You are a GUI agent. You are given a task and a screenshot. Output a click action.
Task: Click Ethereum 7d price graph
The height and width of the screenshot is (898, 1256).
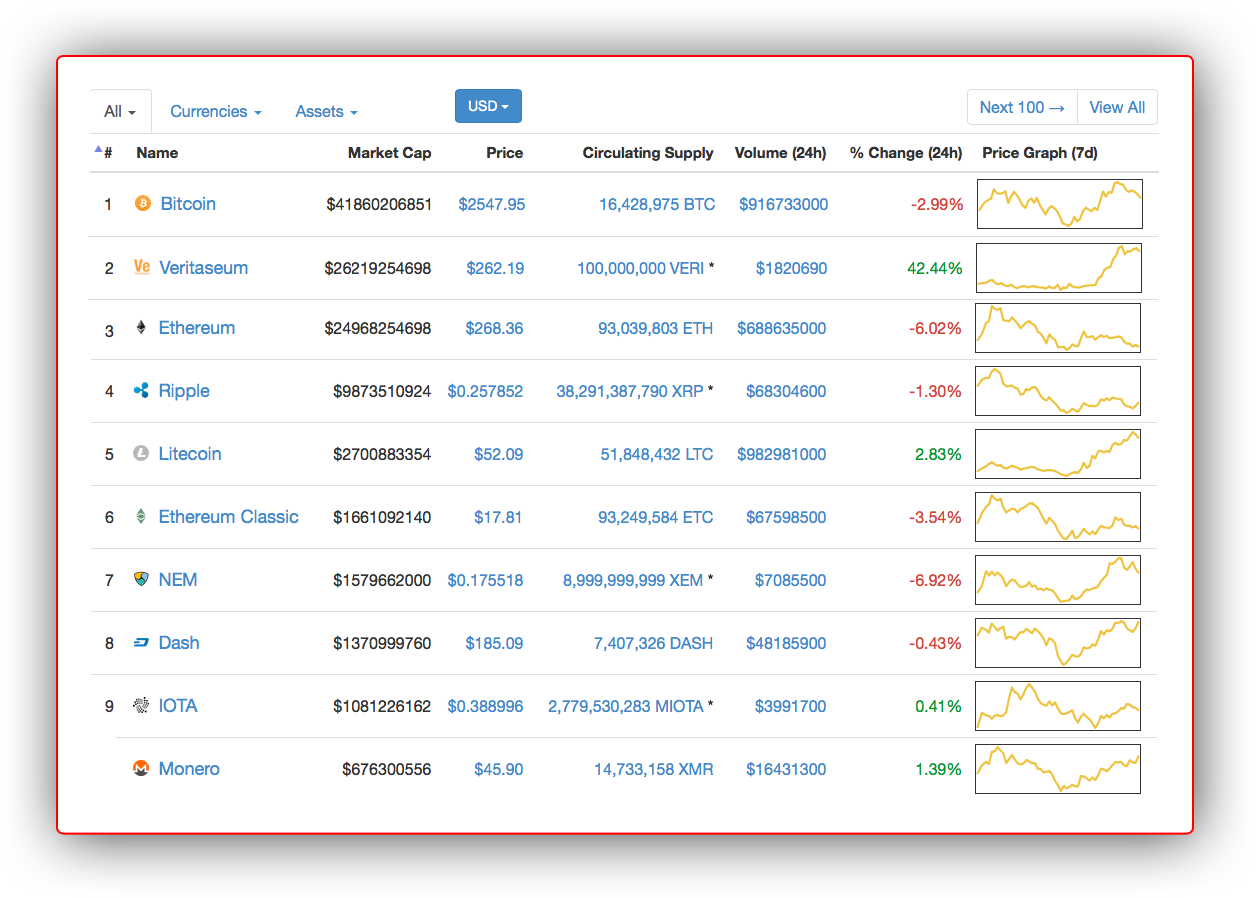click(x=1058, y=328)
